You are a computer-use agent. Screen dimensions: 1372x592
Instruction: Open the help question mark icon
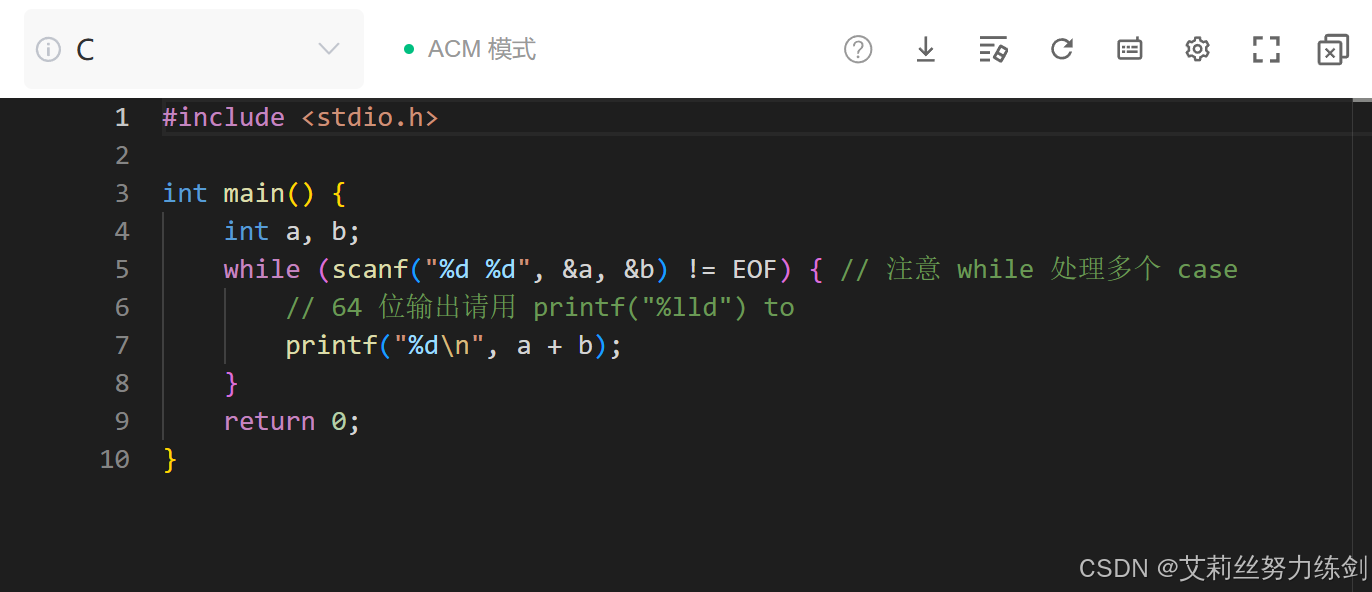pos(858,49)
